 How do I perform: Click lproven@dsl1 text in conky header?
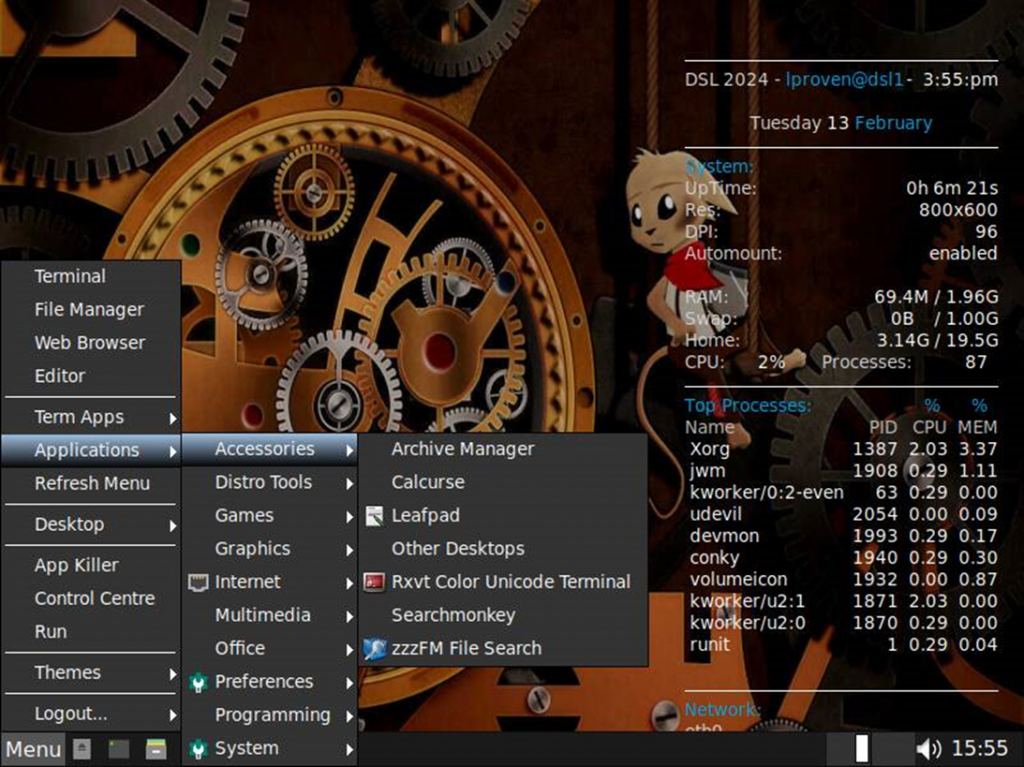(844, 80)
